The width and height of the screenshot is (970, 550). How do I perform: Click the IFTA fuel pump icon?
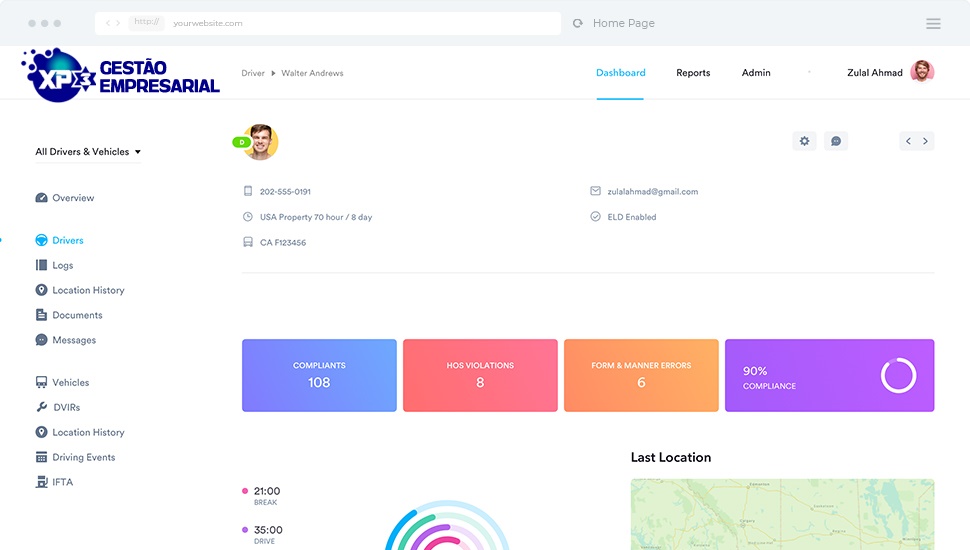(x=41, y=482)
